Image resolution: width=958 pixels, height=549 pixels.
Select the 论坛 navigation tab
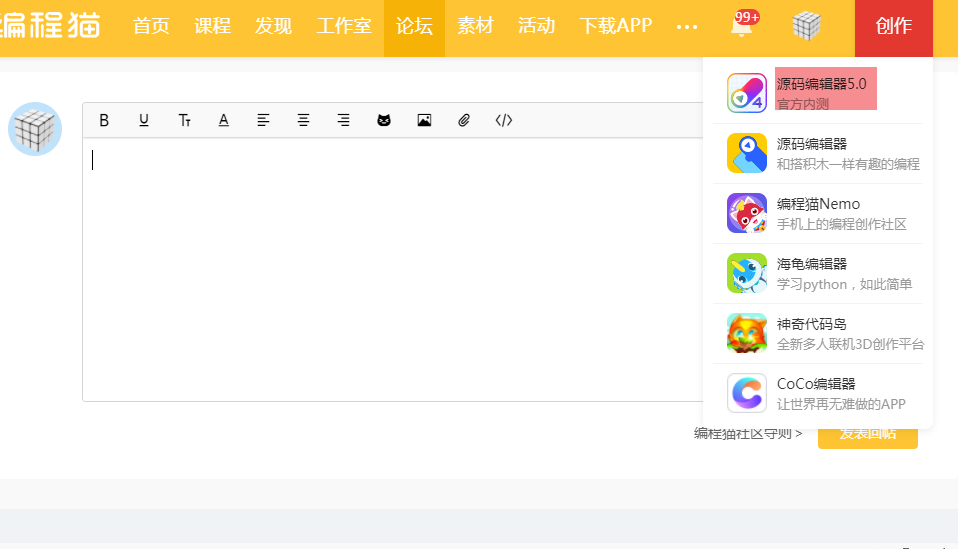point(414,27)
